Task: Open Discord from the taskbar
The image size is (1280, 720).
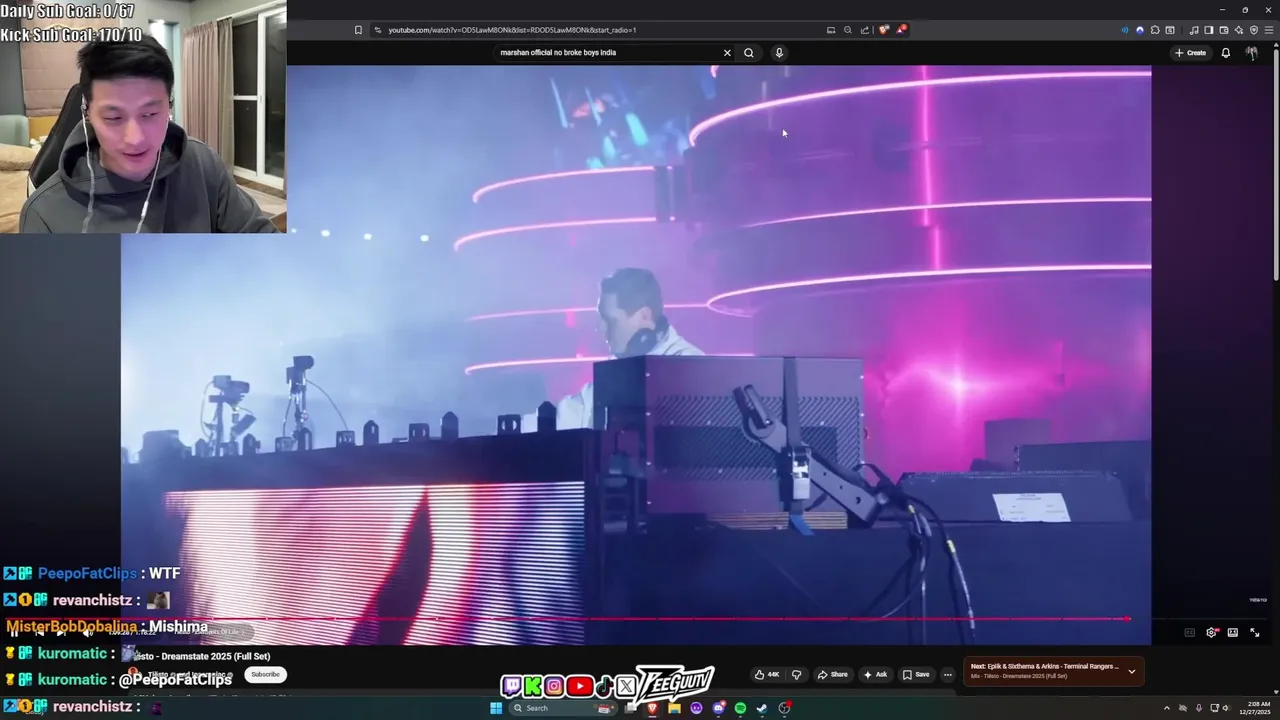Action: coord(718,708)
